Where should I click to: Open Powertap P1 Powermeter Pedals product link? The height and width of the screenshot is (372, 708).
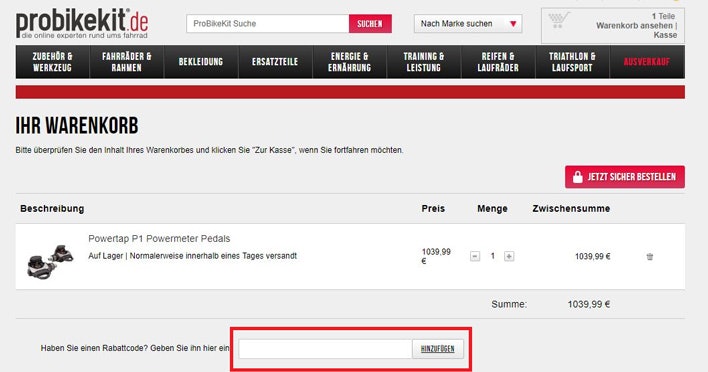[x=159, y=238]
